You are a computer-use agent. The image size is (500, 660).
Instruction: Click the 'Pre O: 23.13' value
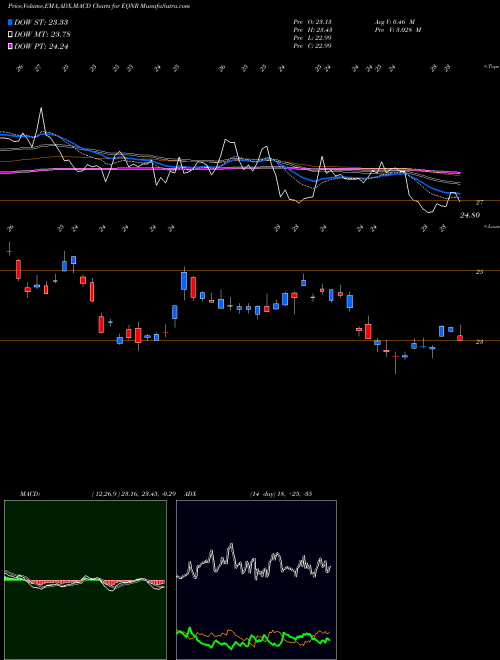click(x=313, y=22)
